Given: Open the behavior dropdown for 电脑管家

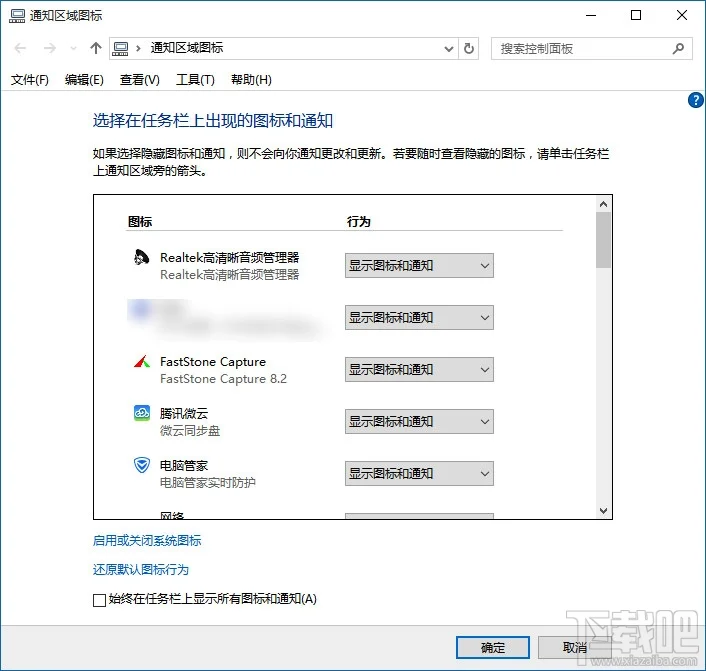Looking at the screenshot, I should click(x=419, y=473).
